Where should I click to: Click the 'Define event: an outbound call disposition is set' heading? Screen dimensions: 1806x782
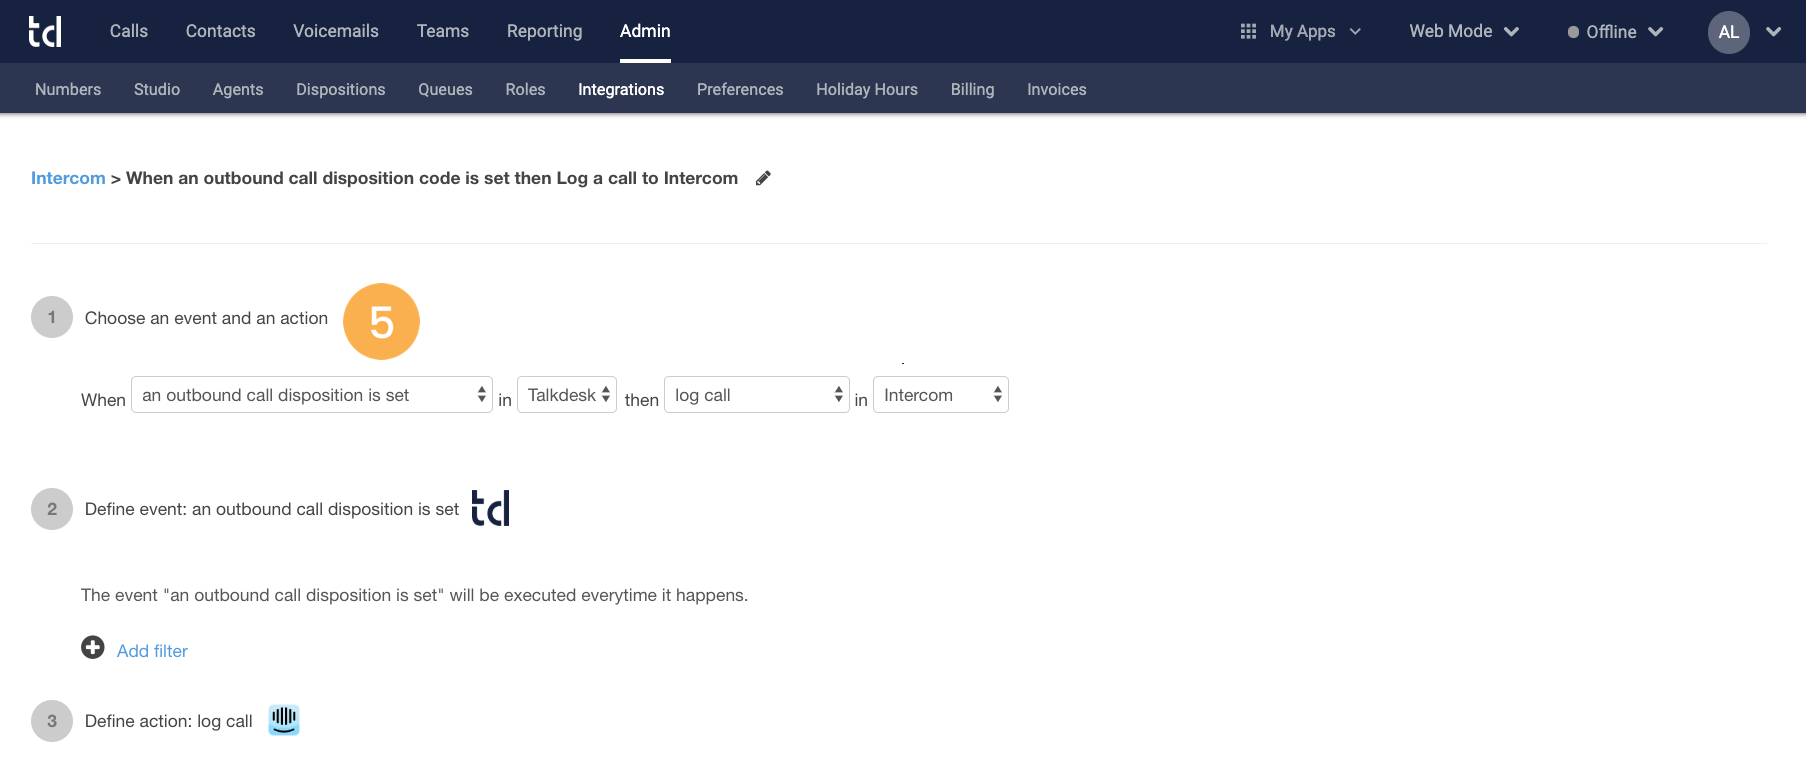coord(272,509)
